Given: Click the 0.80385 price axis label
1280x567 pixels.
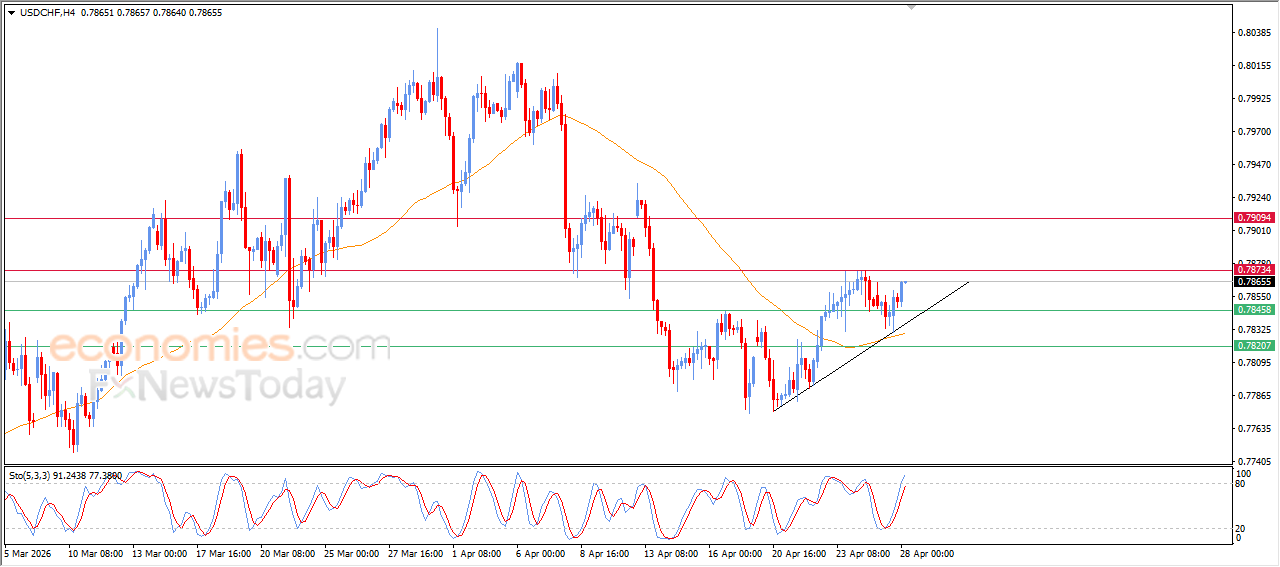Looking at the screenshot, I should (1253, 33).
